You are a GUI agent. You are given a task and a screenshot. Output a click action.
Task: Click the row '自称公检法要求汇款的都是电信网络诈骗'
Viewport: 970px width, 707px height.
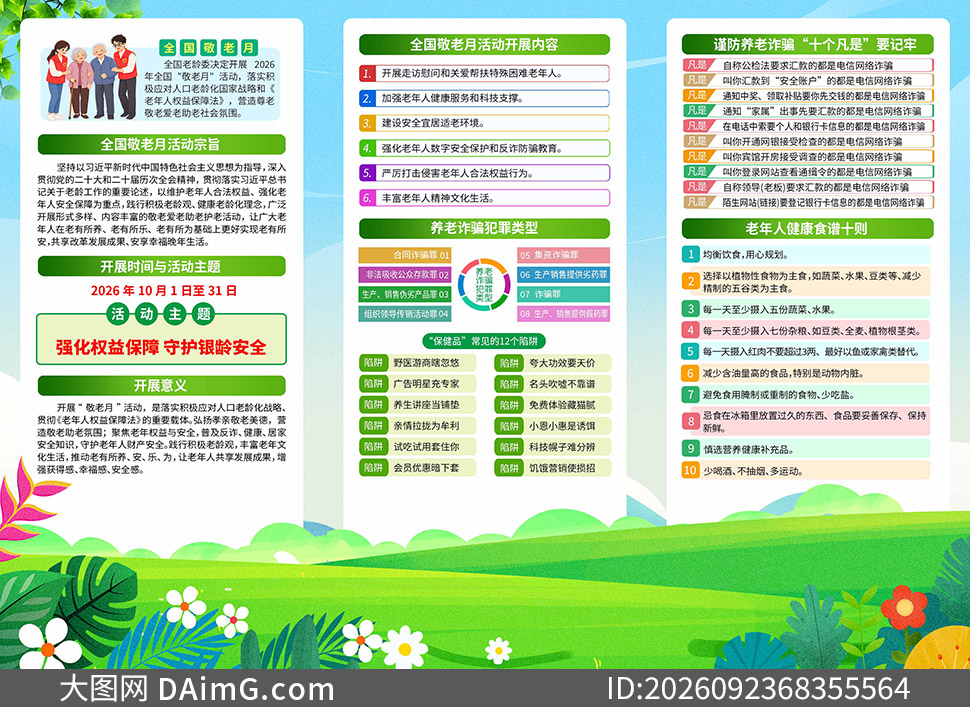(809, 66)
